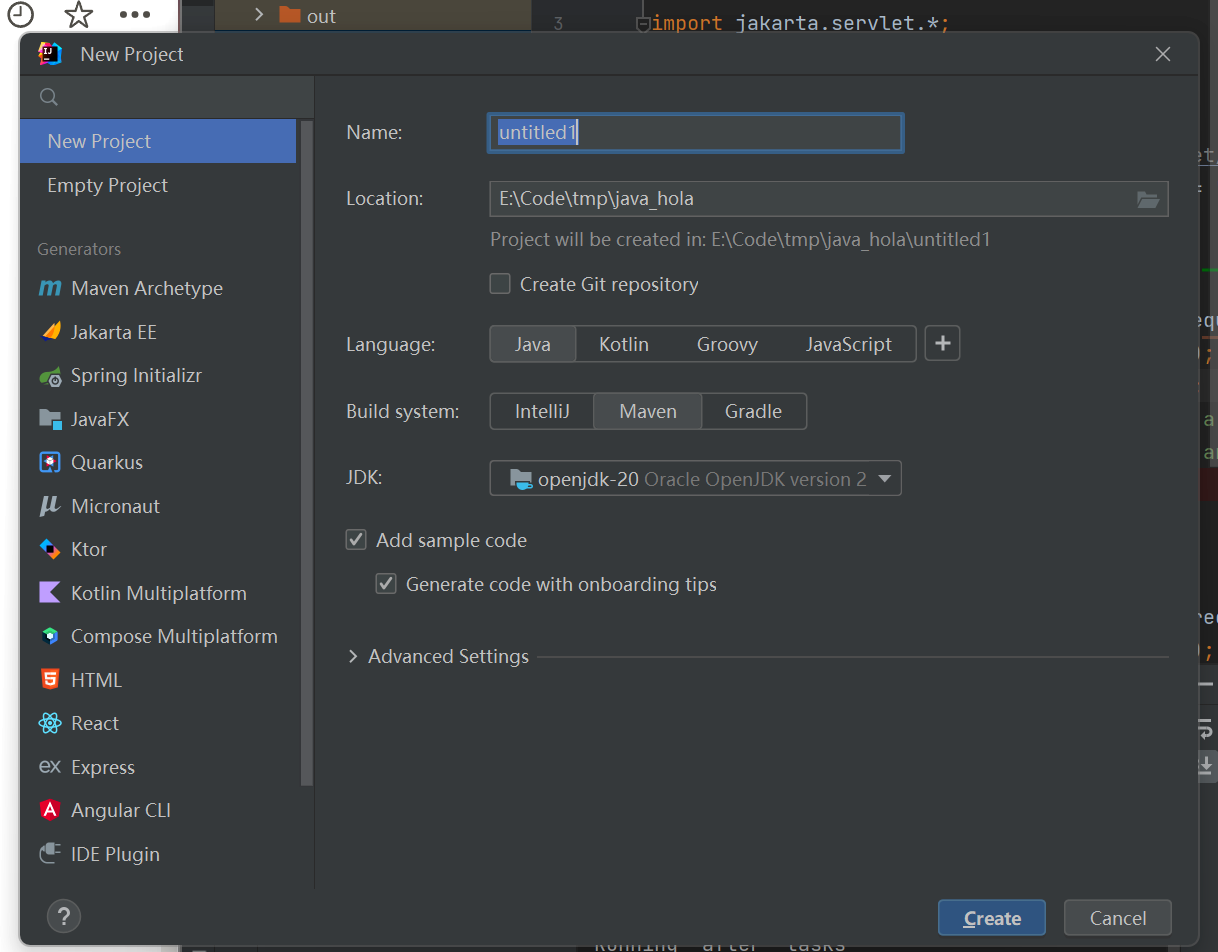Click the Angular CLI icon
This screenshot has width=1218, height=952.
pyautogui.click(x=50, y=810)
